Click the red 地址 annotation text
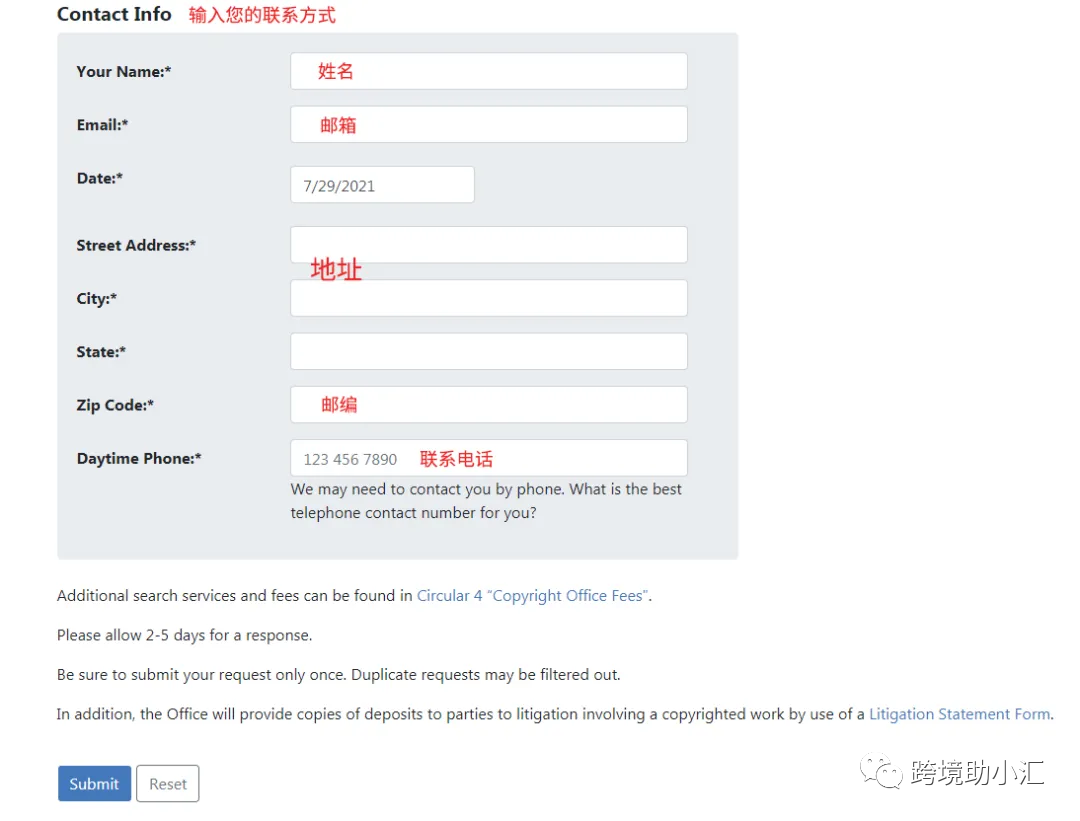Screen dimensions: 1080x821 tap(336, 269)
